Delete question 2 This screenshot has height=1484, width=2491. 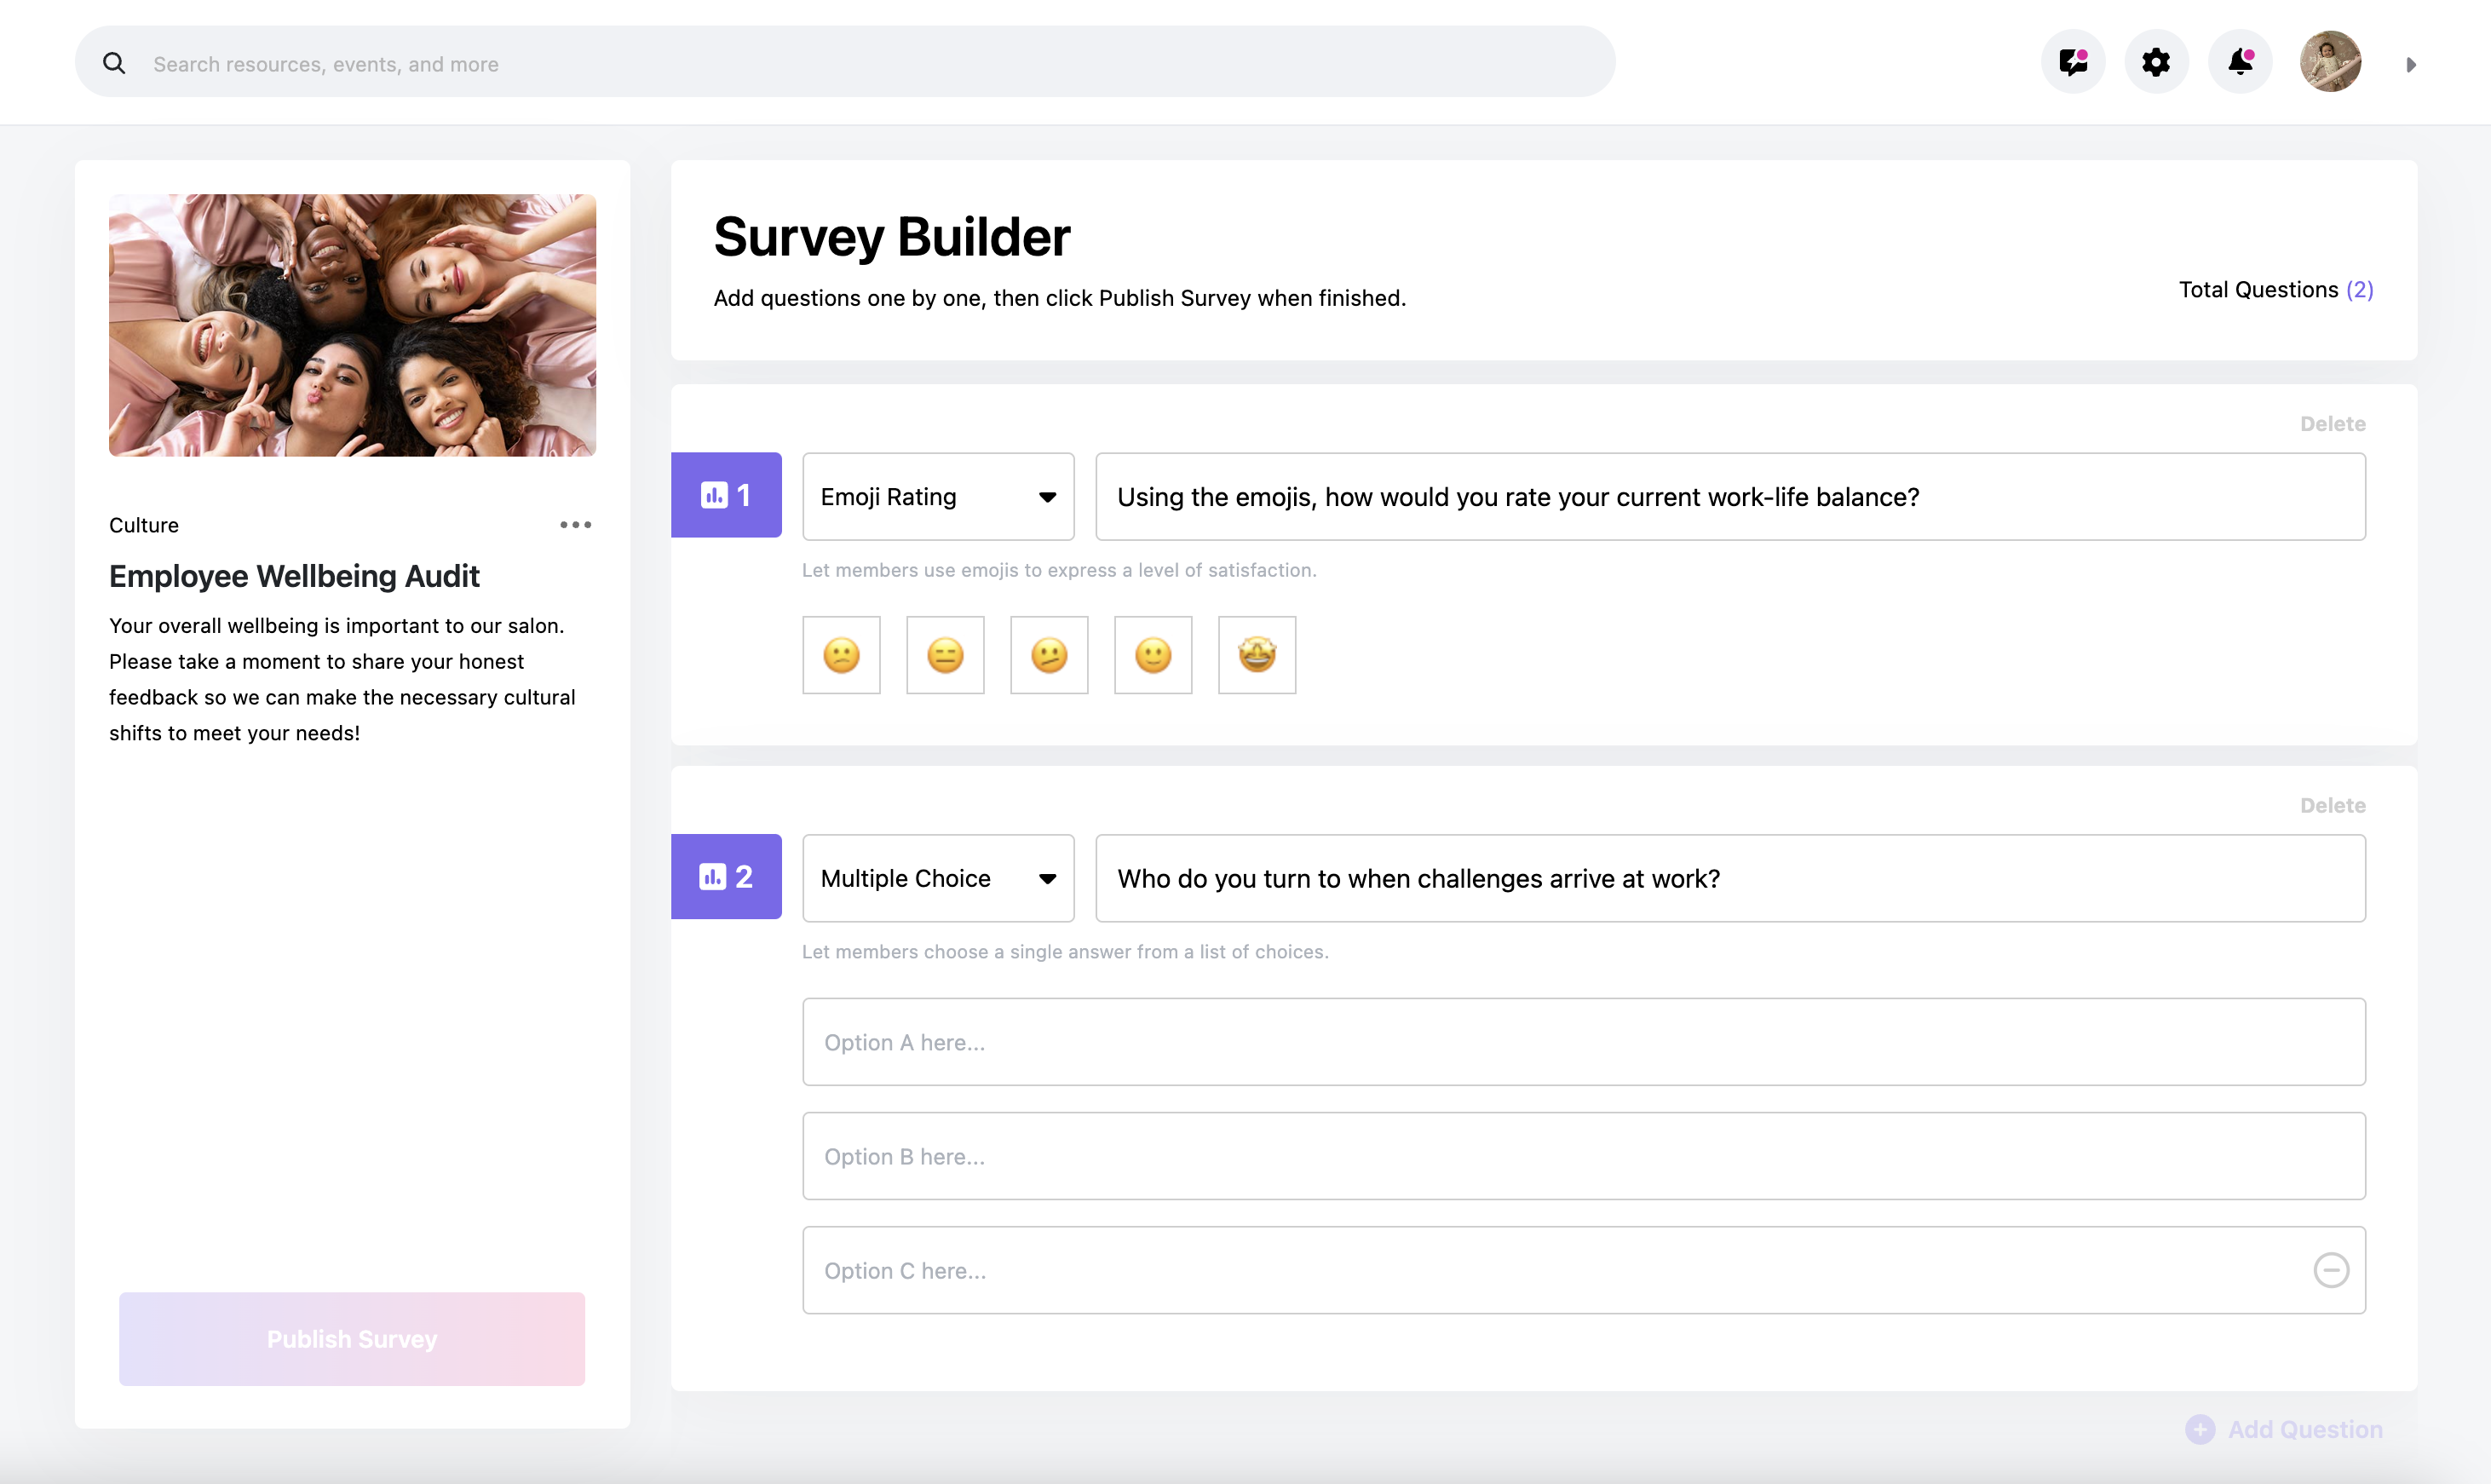(2332, 805)
